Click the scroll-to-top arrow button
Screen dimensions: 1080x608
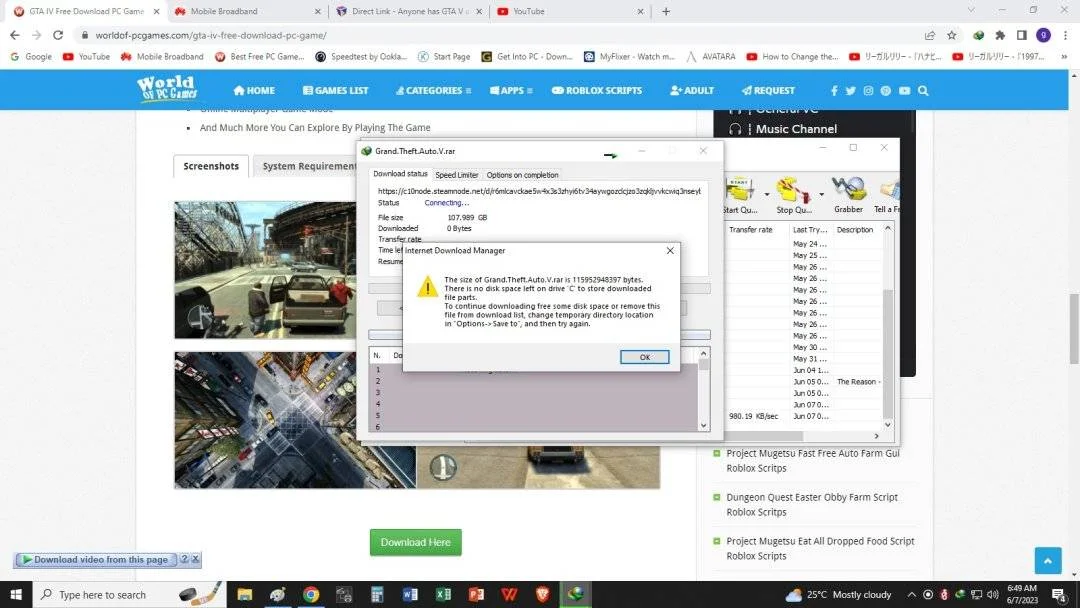1048,560
